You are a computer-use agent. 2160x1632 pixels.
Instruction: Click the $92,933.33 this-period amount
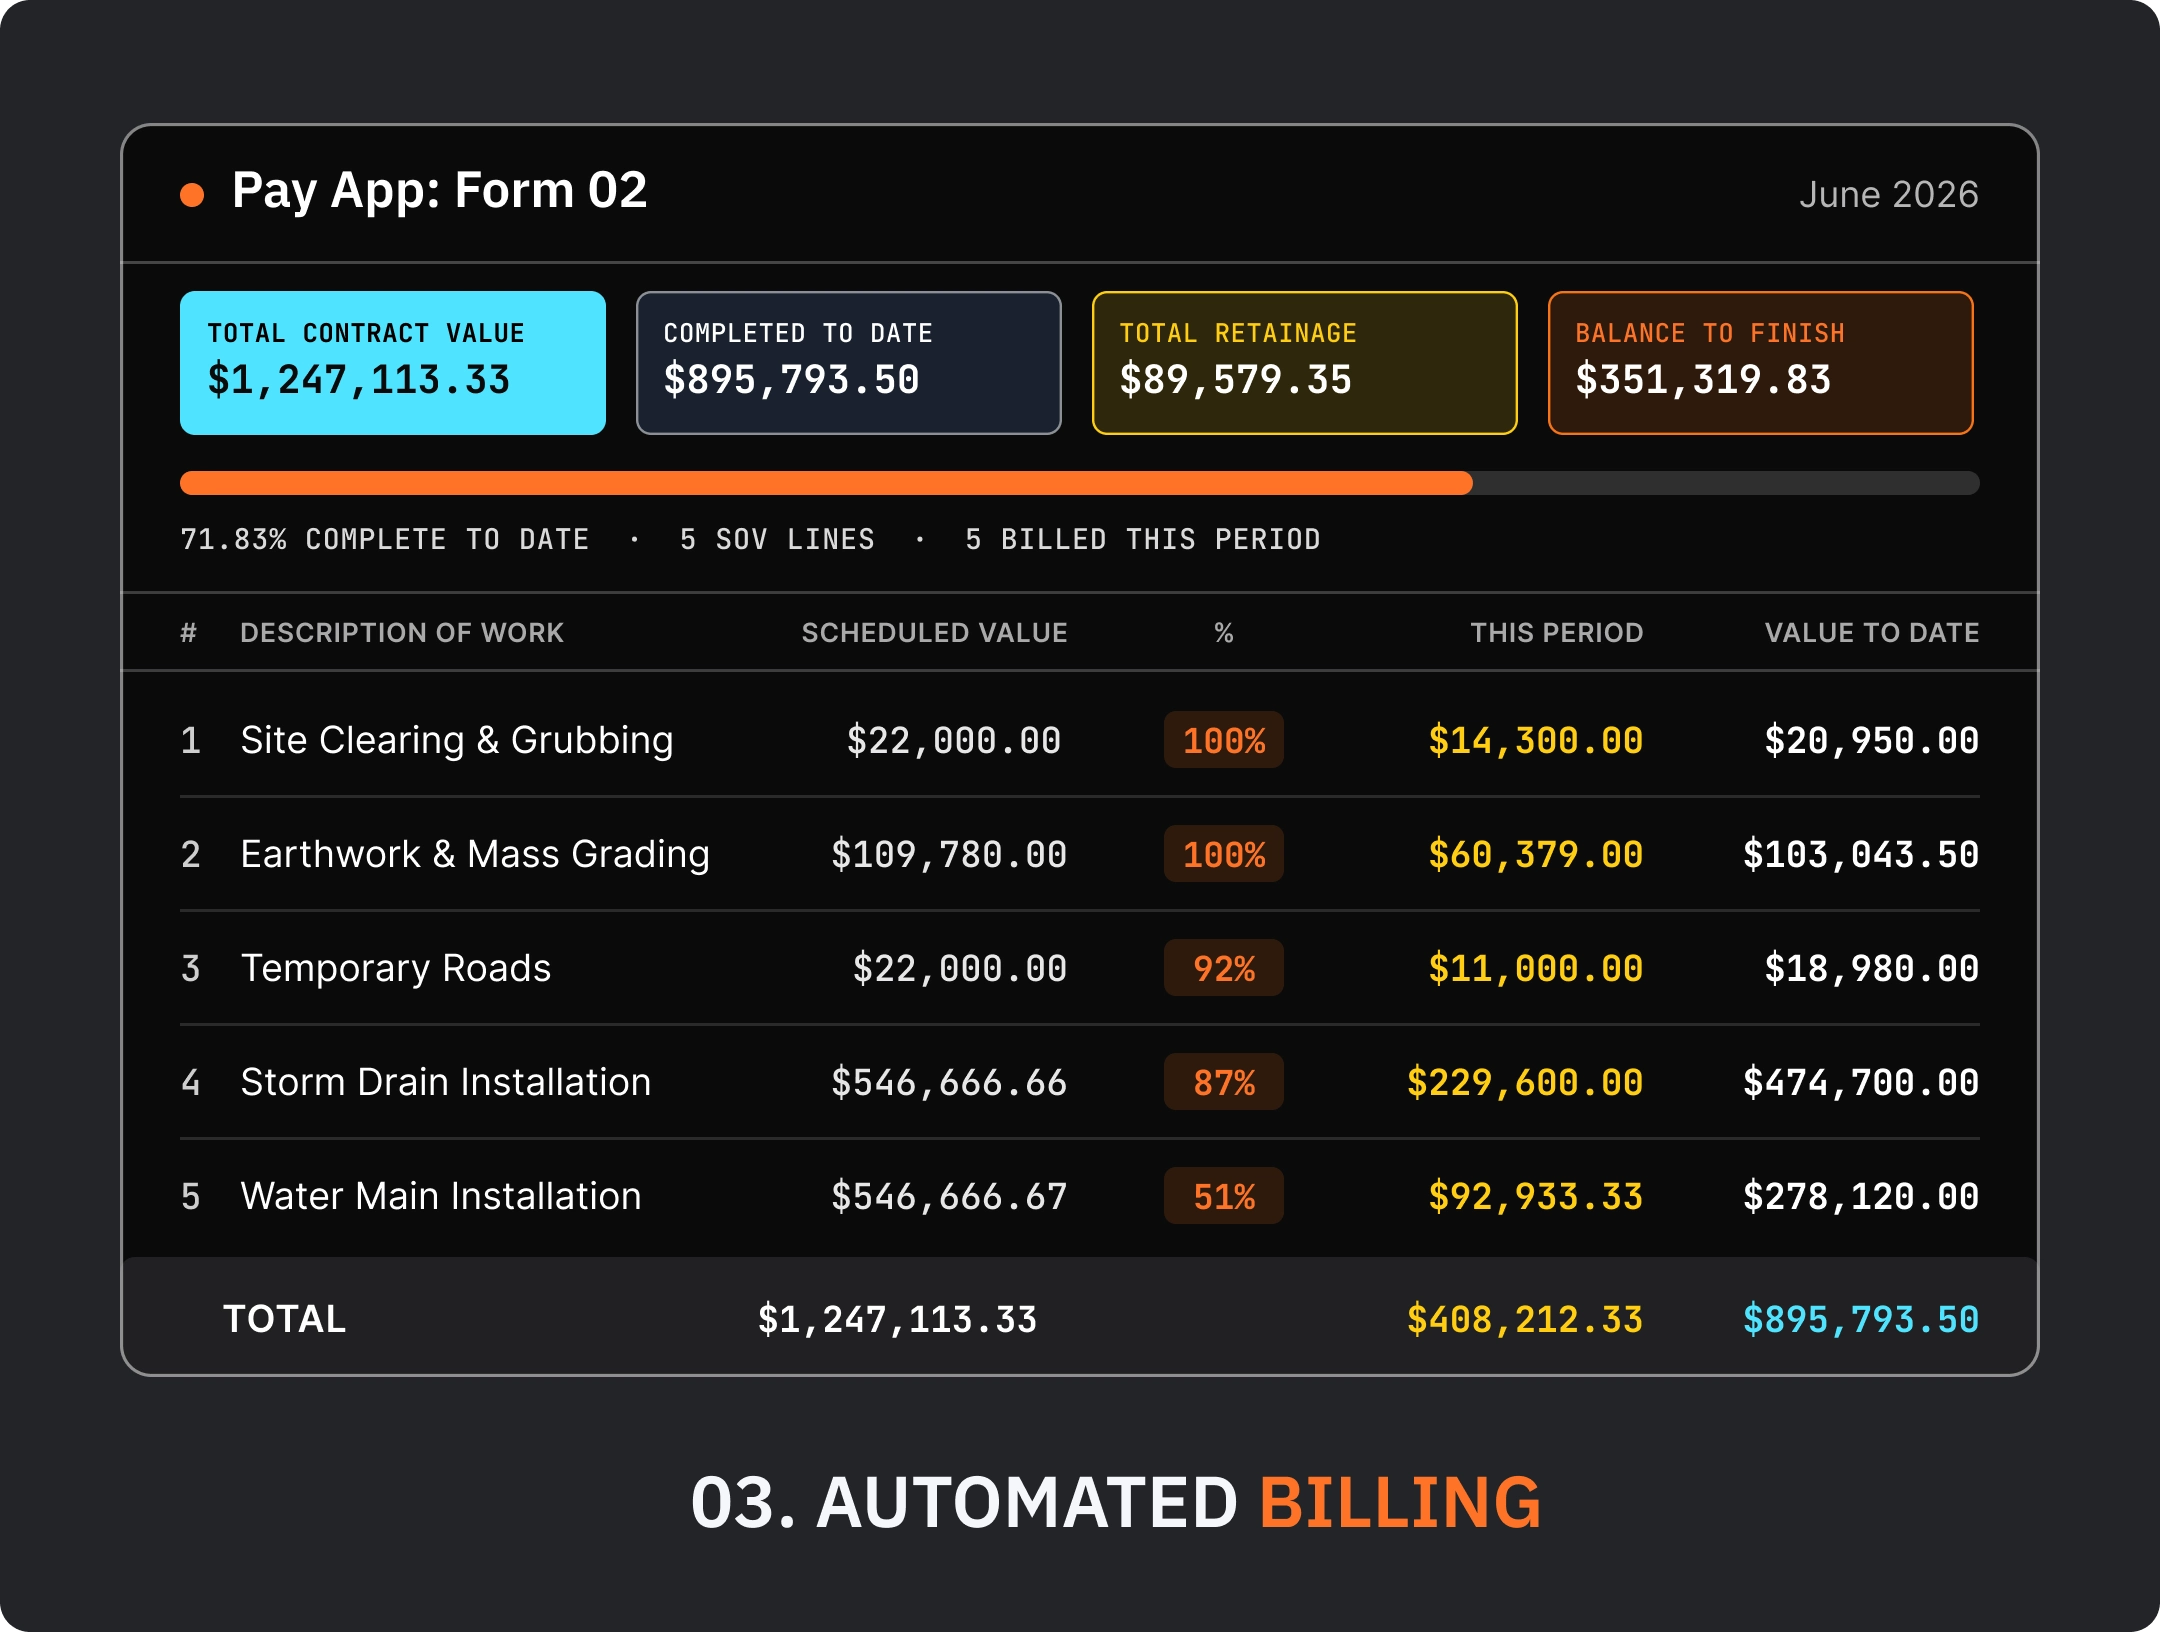(x=1535, y=1197)
